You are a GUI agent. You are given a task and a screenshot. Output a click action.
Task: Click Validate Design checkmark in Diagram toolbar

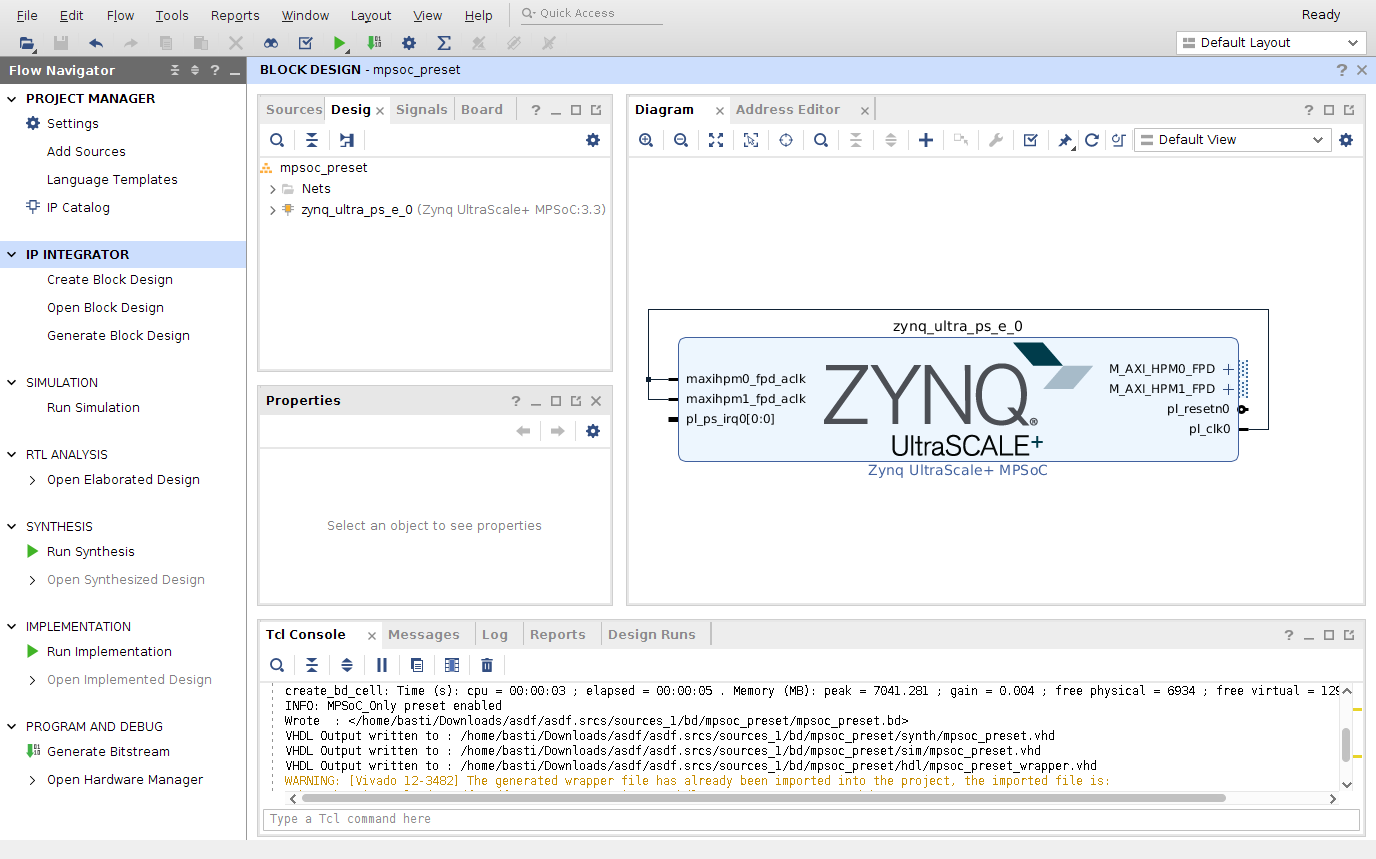(x=1031, y=140)
